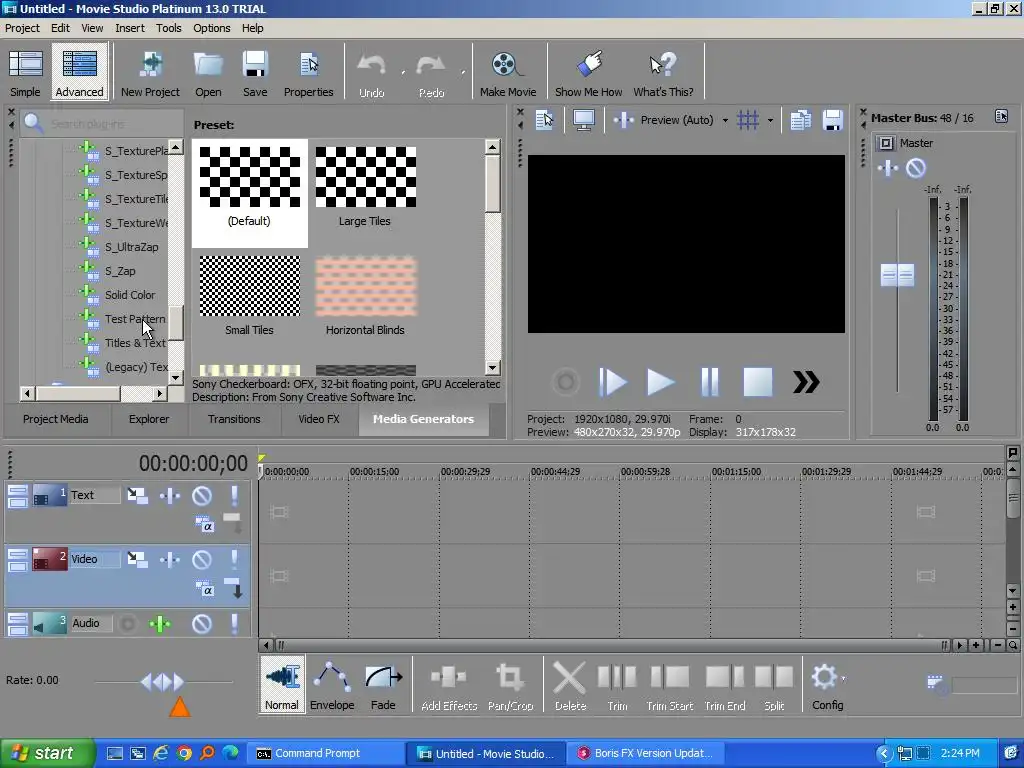
Task: Choose the Horizontal Blinds preset
Action: [365, 295]
